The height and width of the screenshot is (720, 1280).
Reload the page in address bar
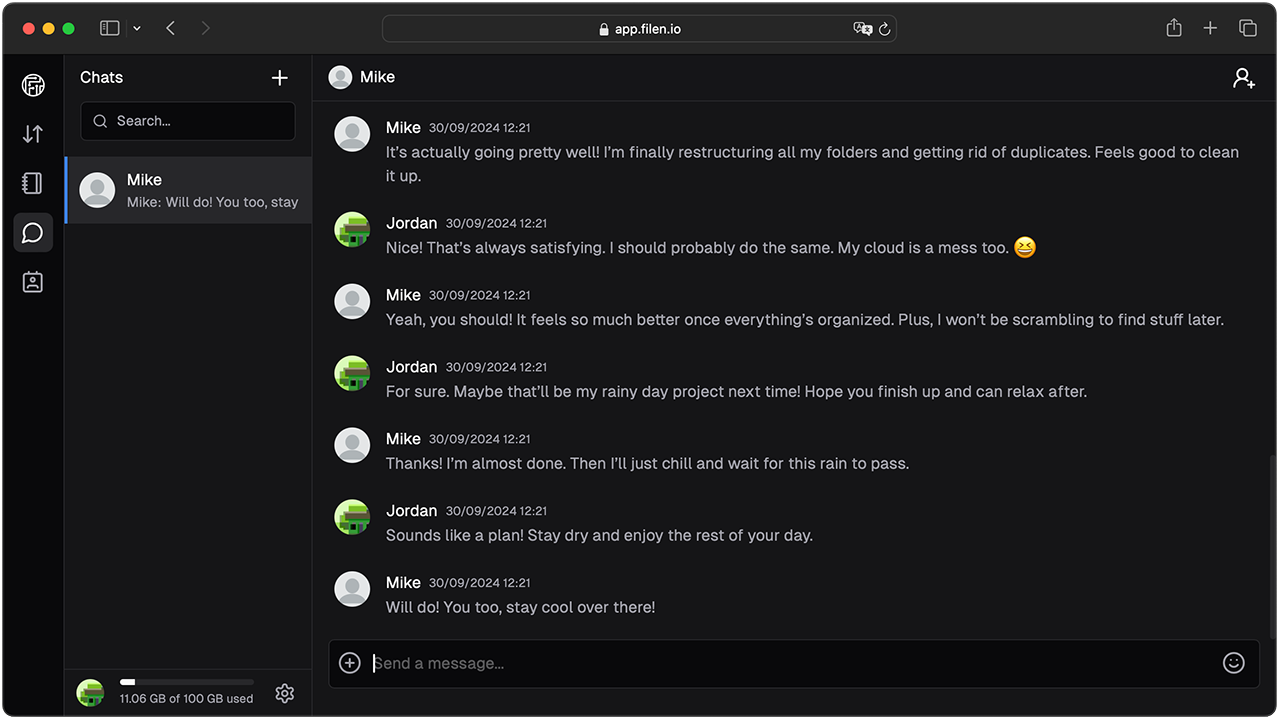click(884, 29)
